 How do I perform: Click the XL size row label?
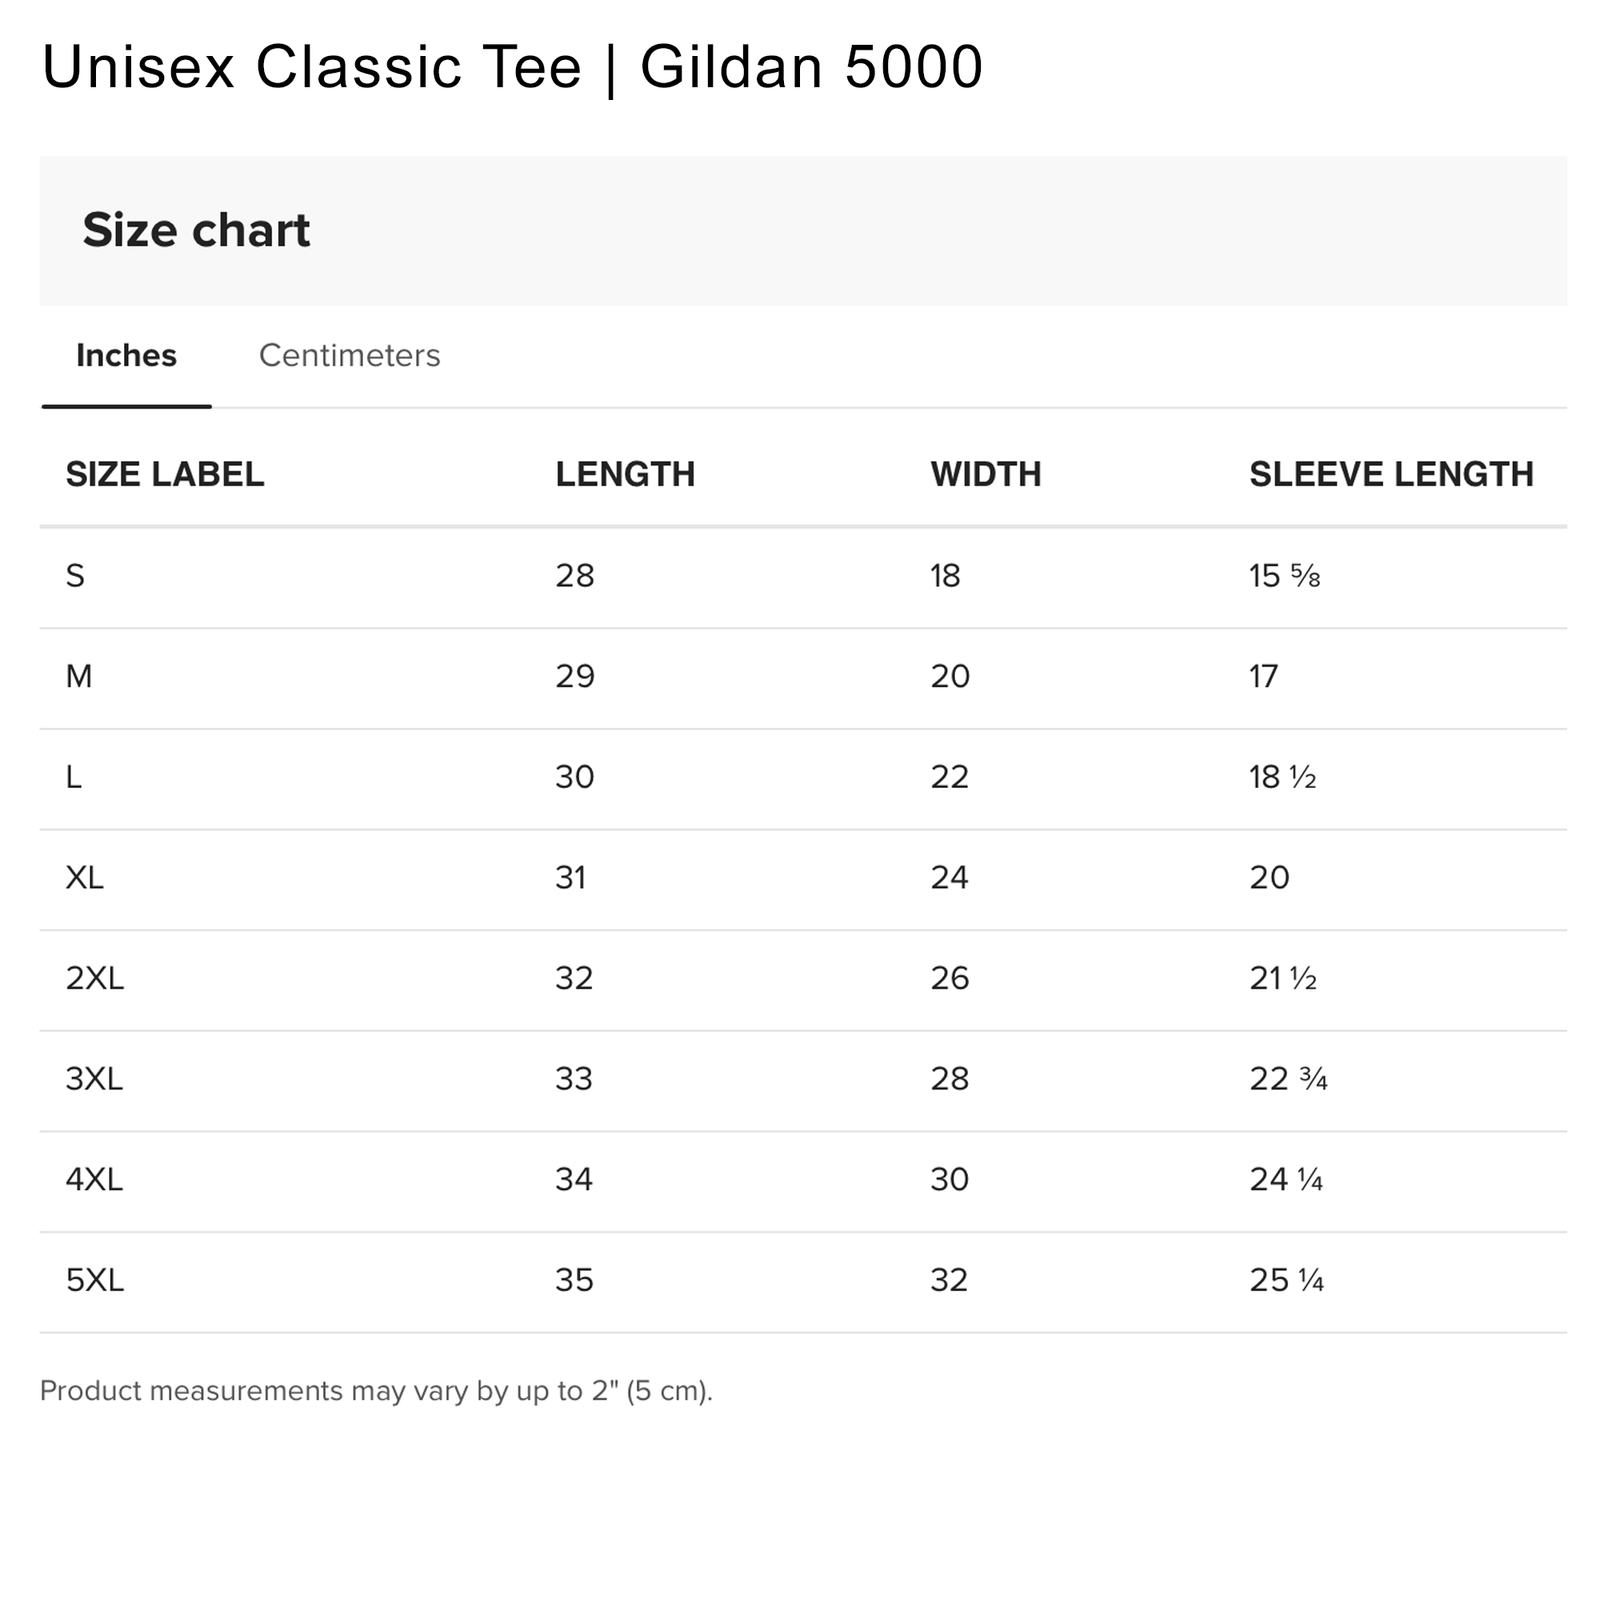(84, 878)
